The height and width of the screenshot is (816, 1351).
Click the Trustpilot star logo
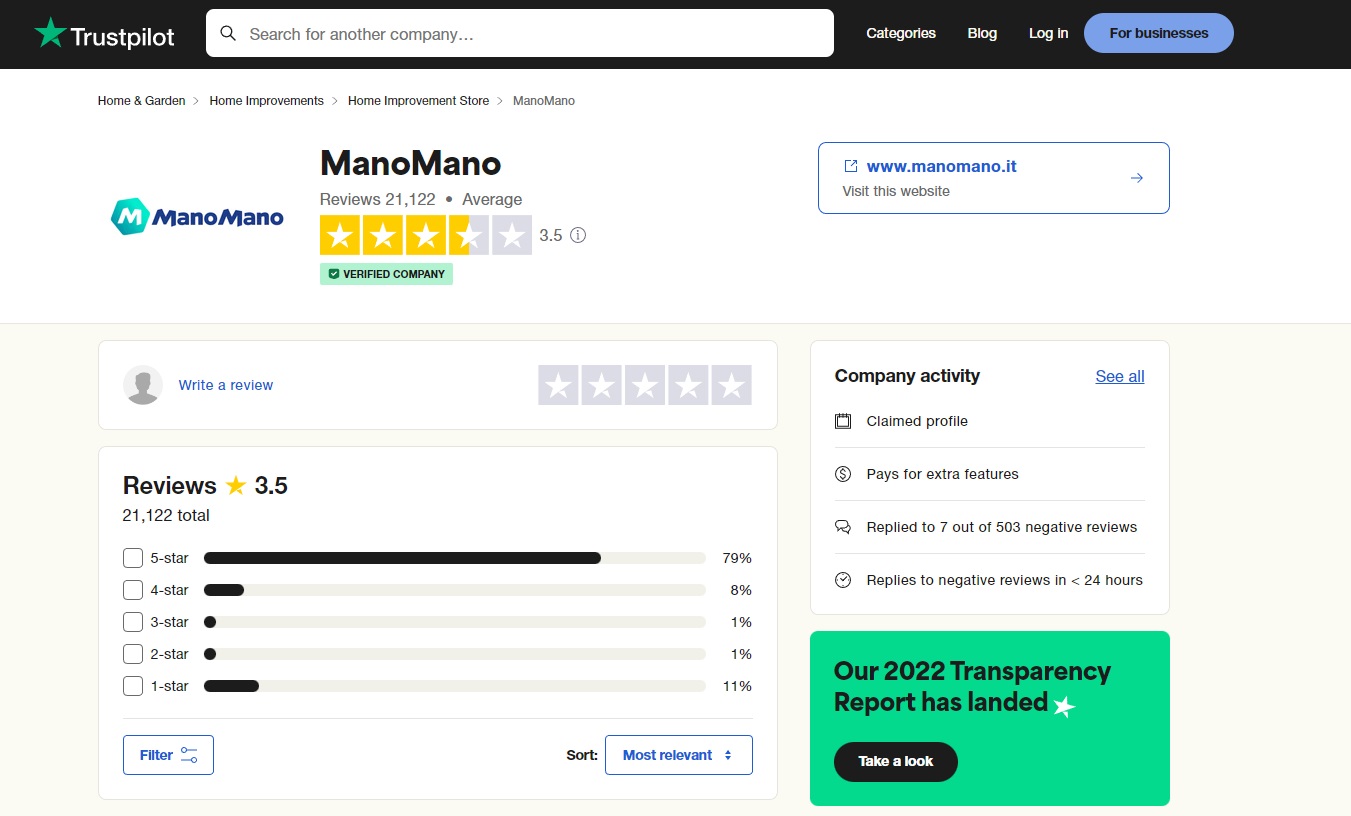pos(50,33)
